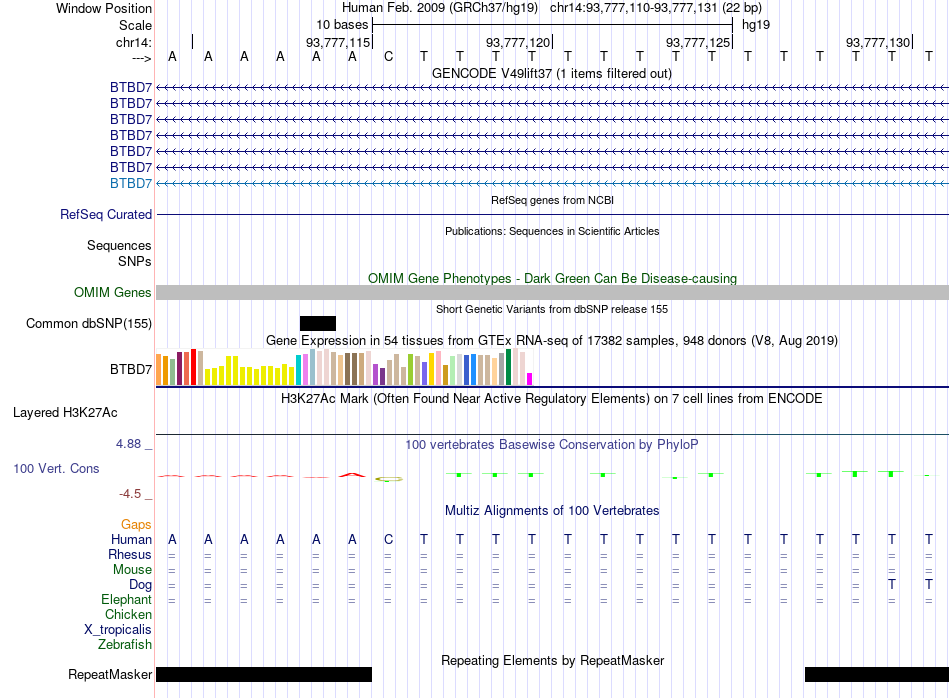950x698 pixels.
Task: Click the RepeatMasker track label
Action: click(110, 674)
